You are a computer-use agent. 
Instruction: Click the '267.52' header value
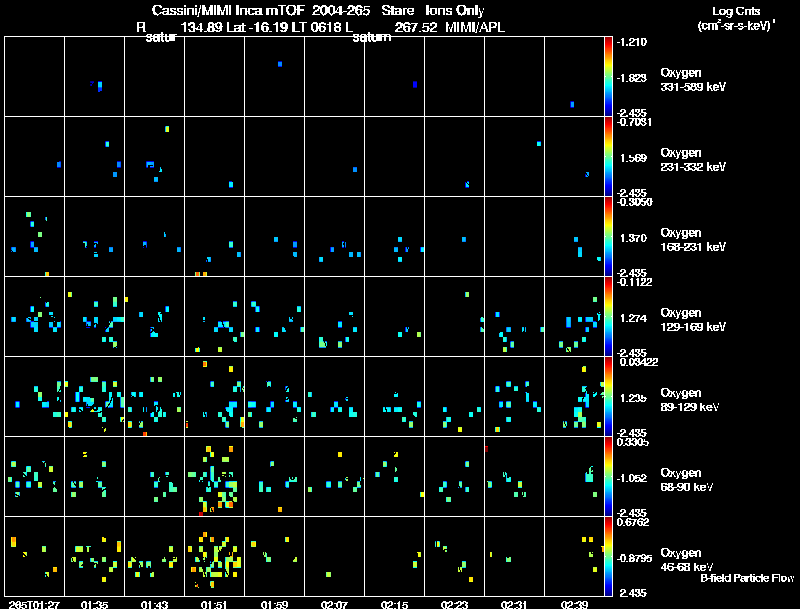pos(416,27)
